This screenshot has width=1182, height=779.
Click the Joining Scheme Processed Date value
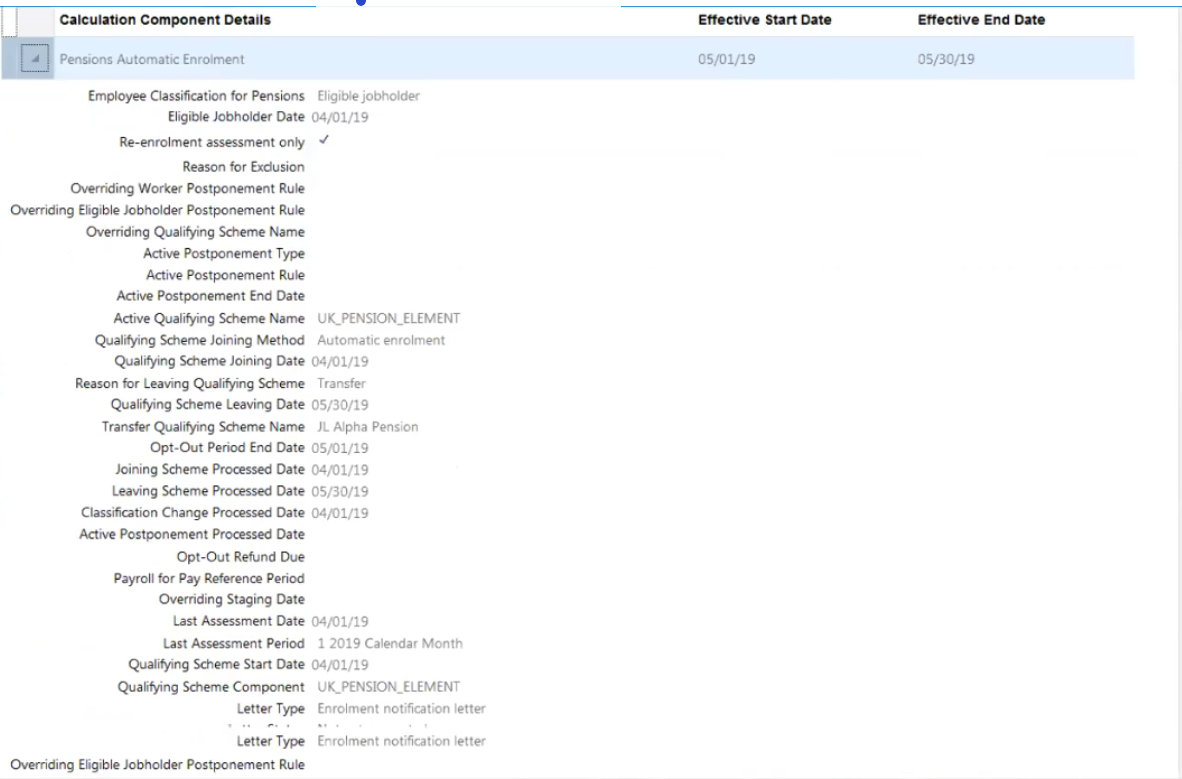tap(340, 470)
